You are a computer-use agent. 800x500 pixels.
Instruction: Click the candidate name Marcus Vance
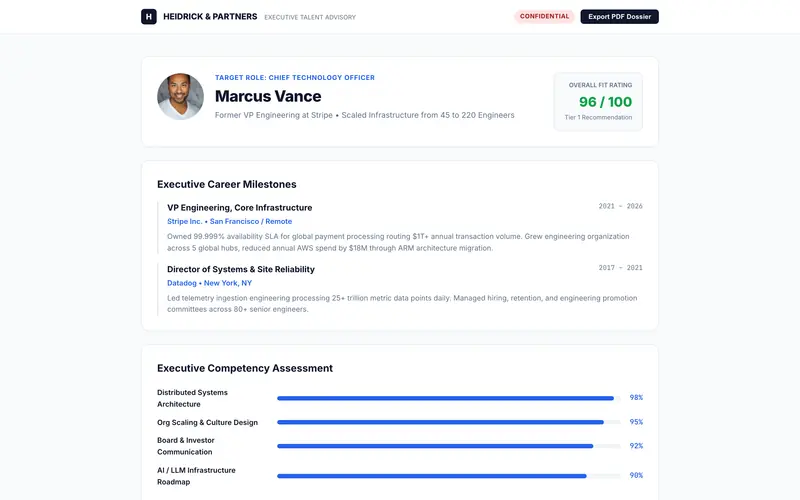tap(268, 96)
